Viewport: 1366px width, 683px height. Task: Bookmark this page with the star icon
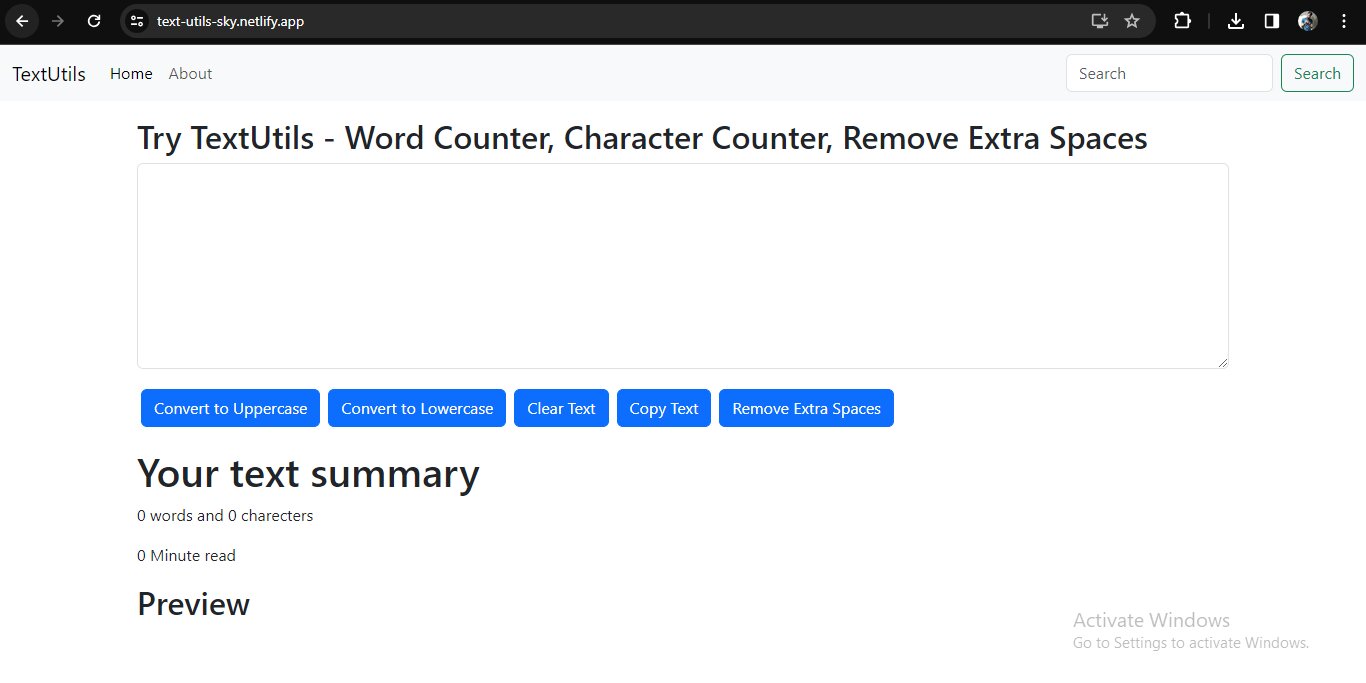click(x=1132, y=21)
